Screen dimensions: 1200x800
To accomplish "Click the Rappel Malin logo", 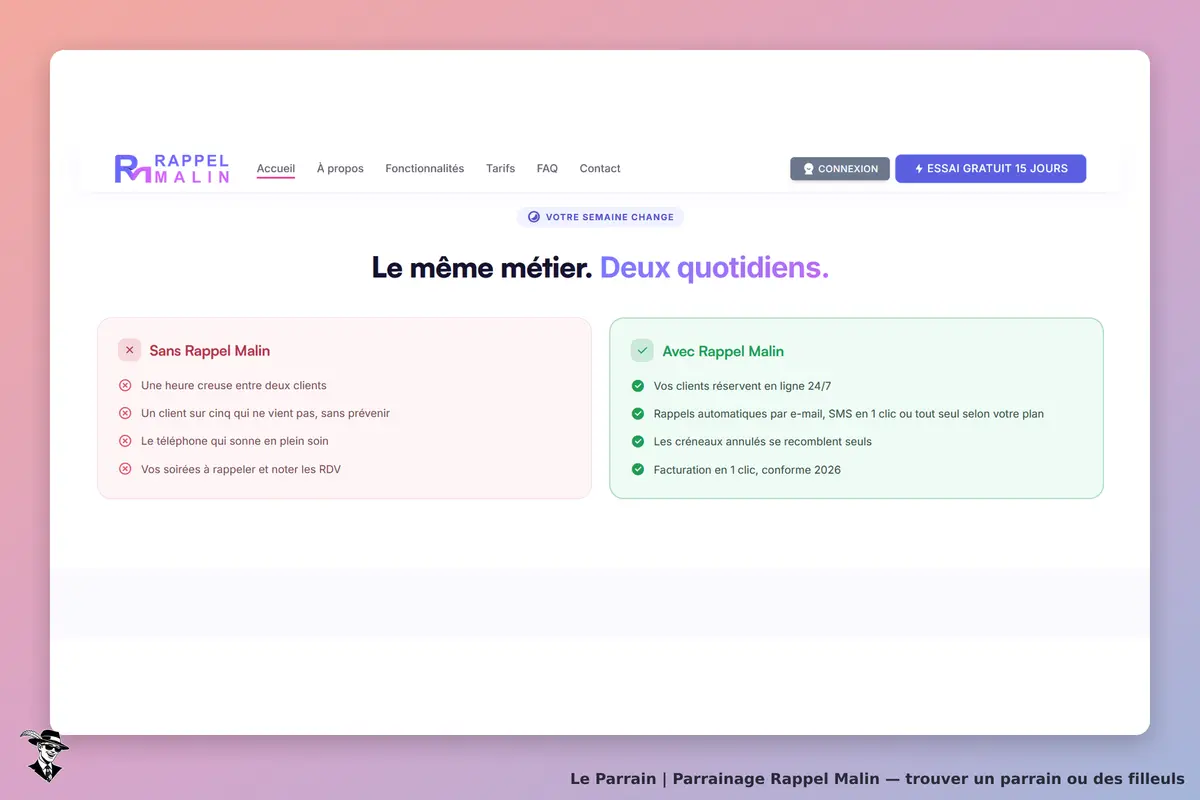I will click(172, 168).
